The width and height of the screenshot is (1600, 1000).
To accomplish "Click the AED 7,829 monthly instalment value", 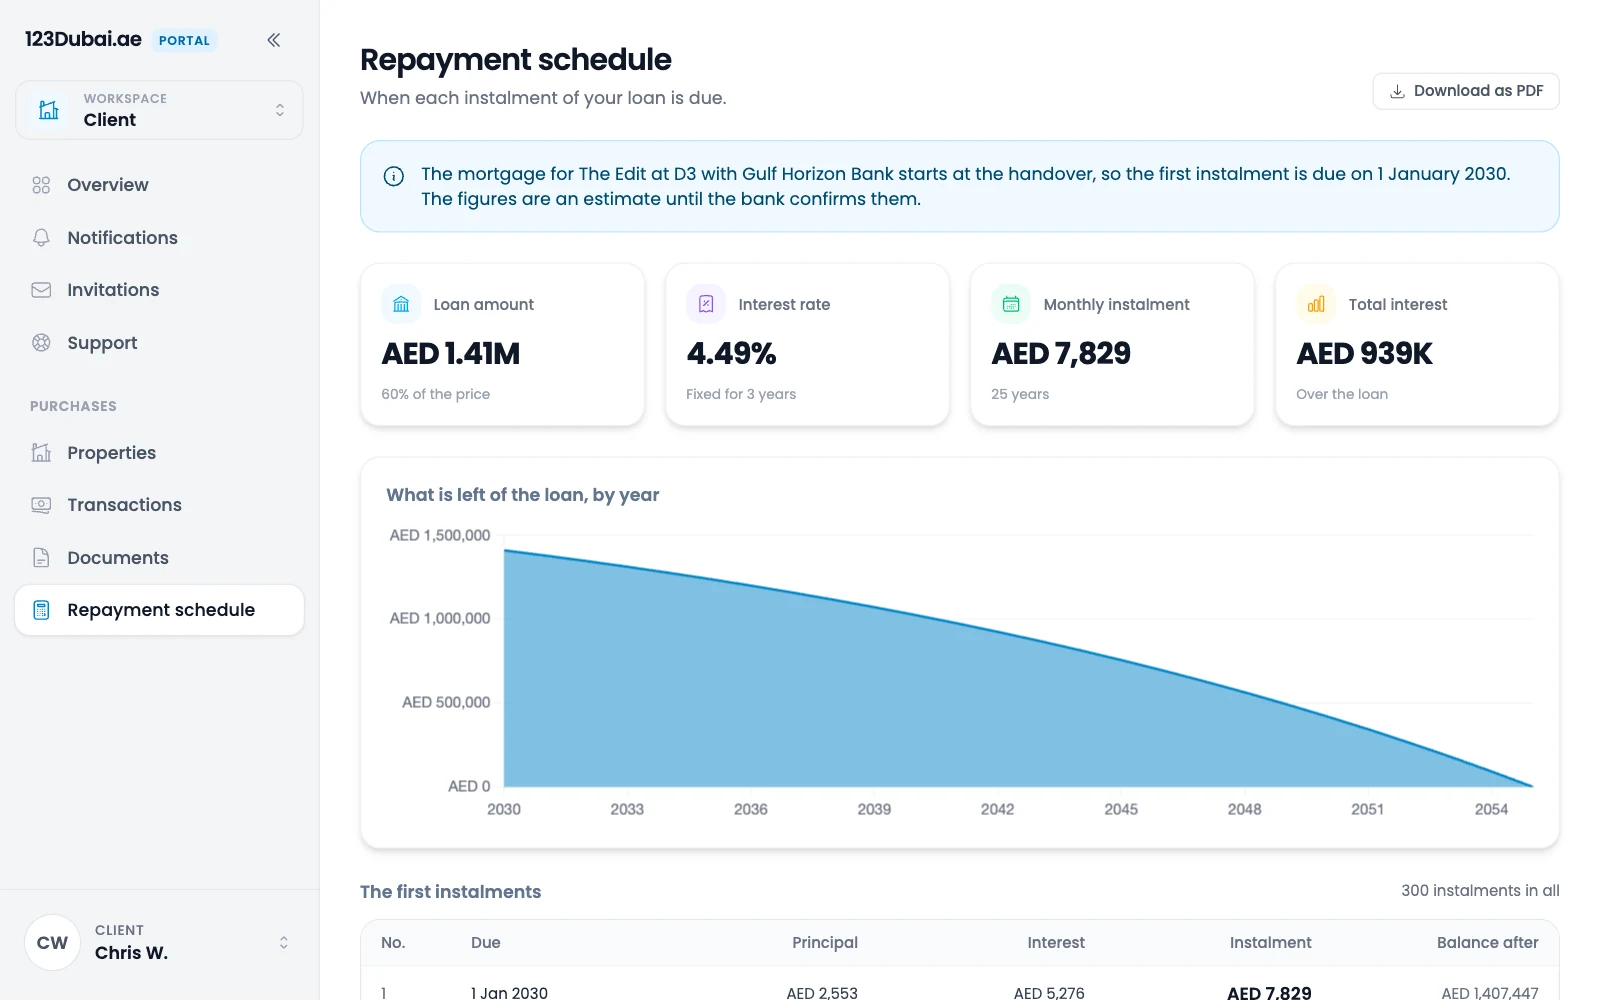I will (x=1061, y=353).
